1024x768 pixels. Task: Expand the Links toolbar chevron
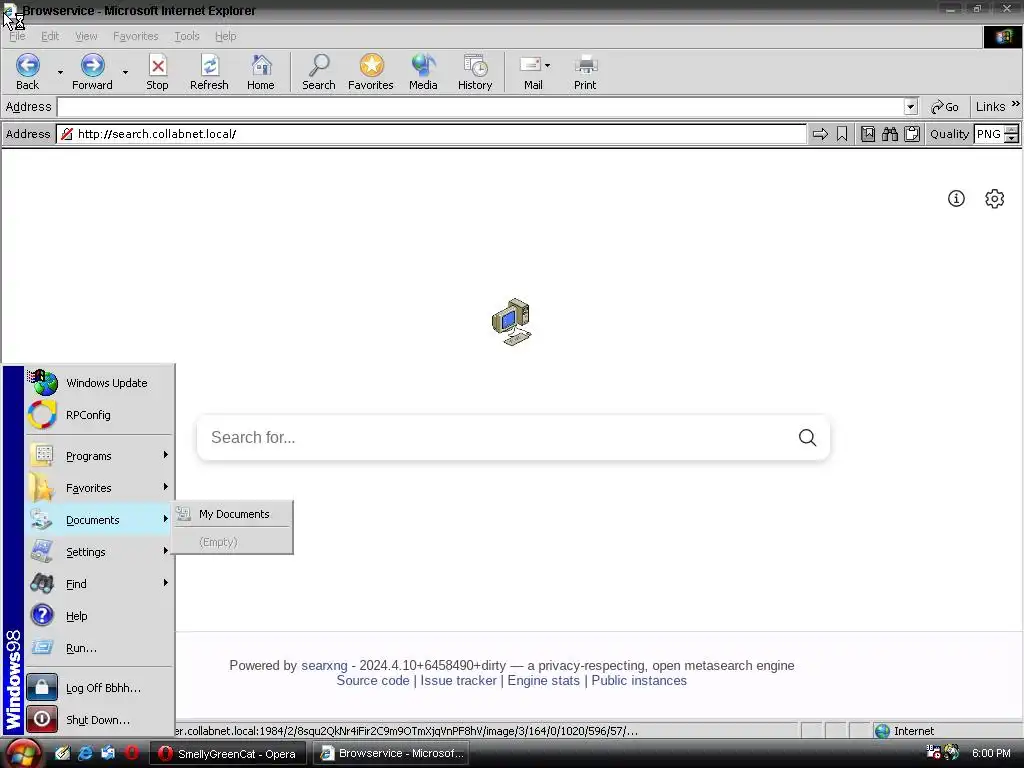tap(1016, 104)
